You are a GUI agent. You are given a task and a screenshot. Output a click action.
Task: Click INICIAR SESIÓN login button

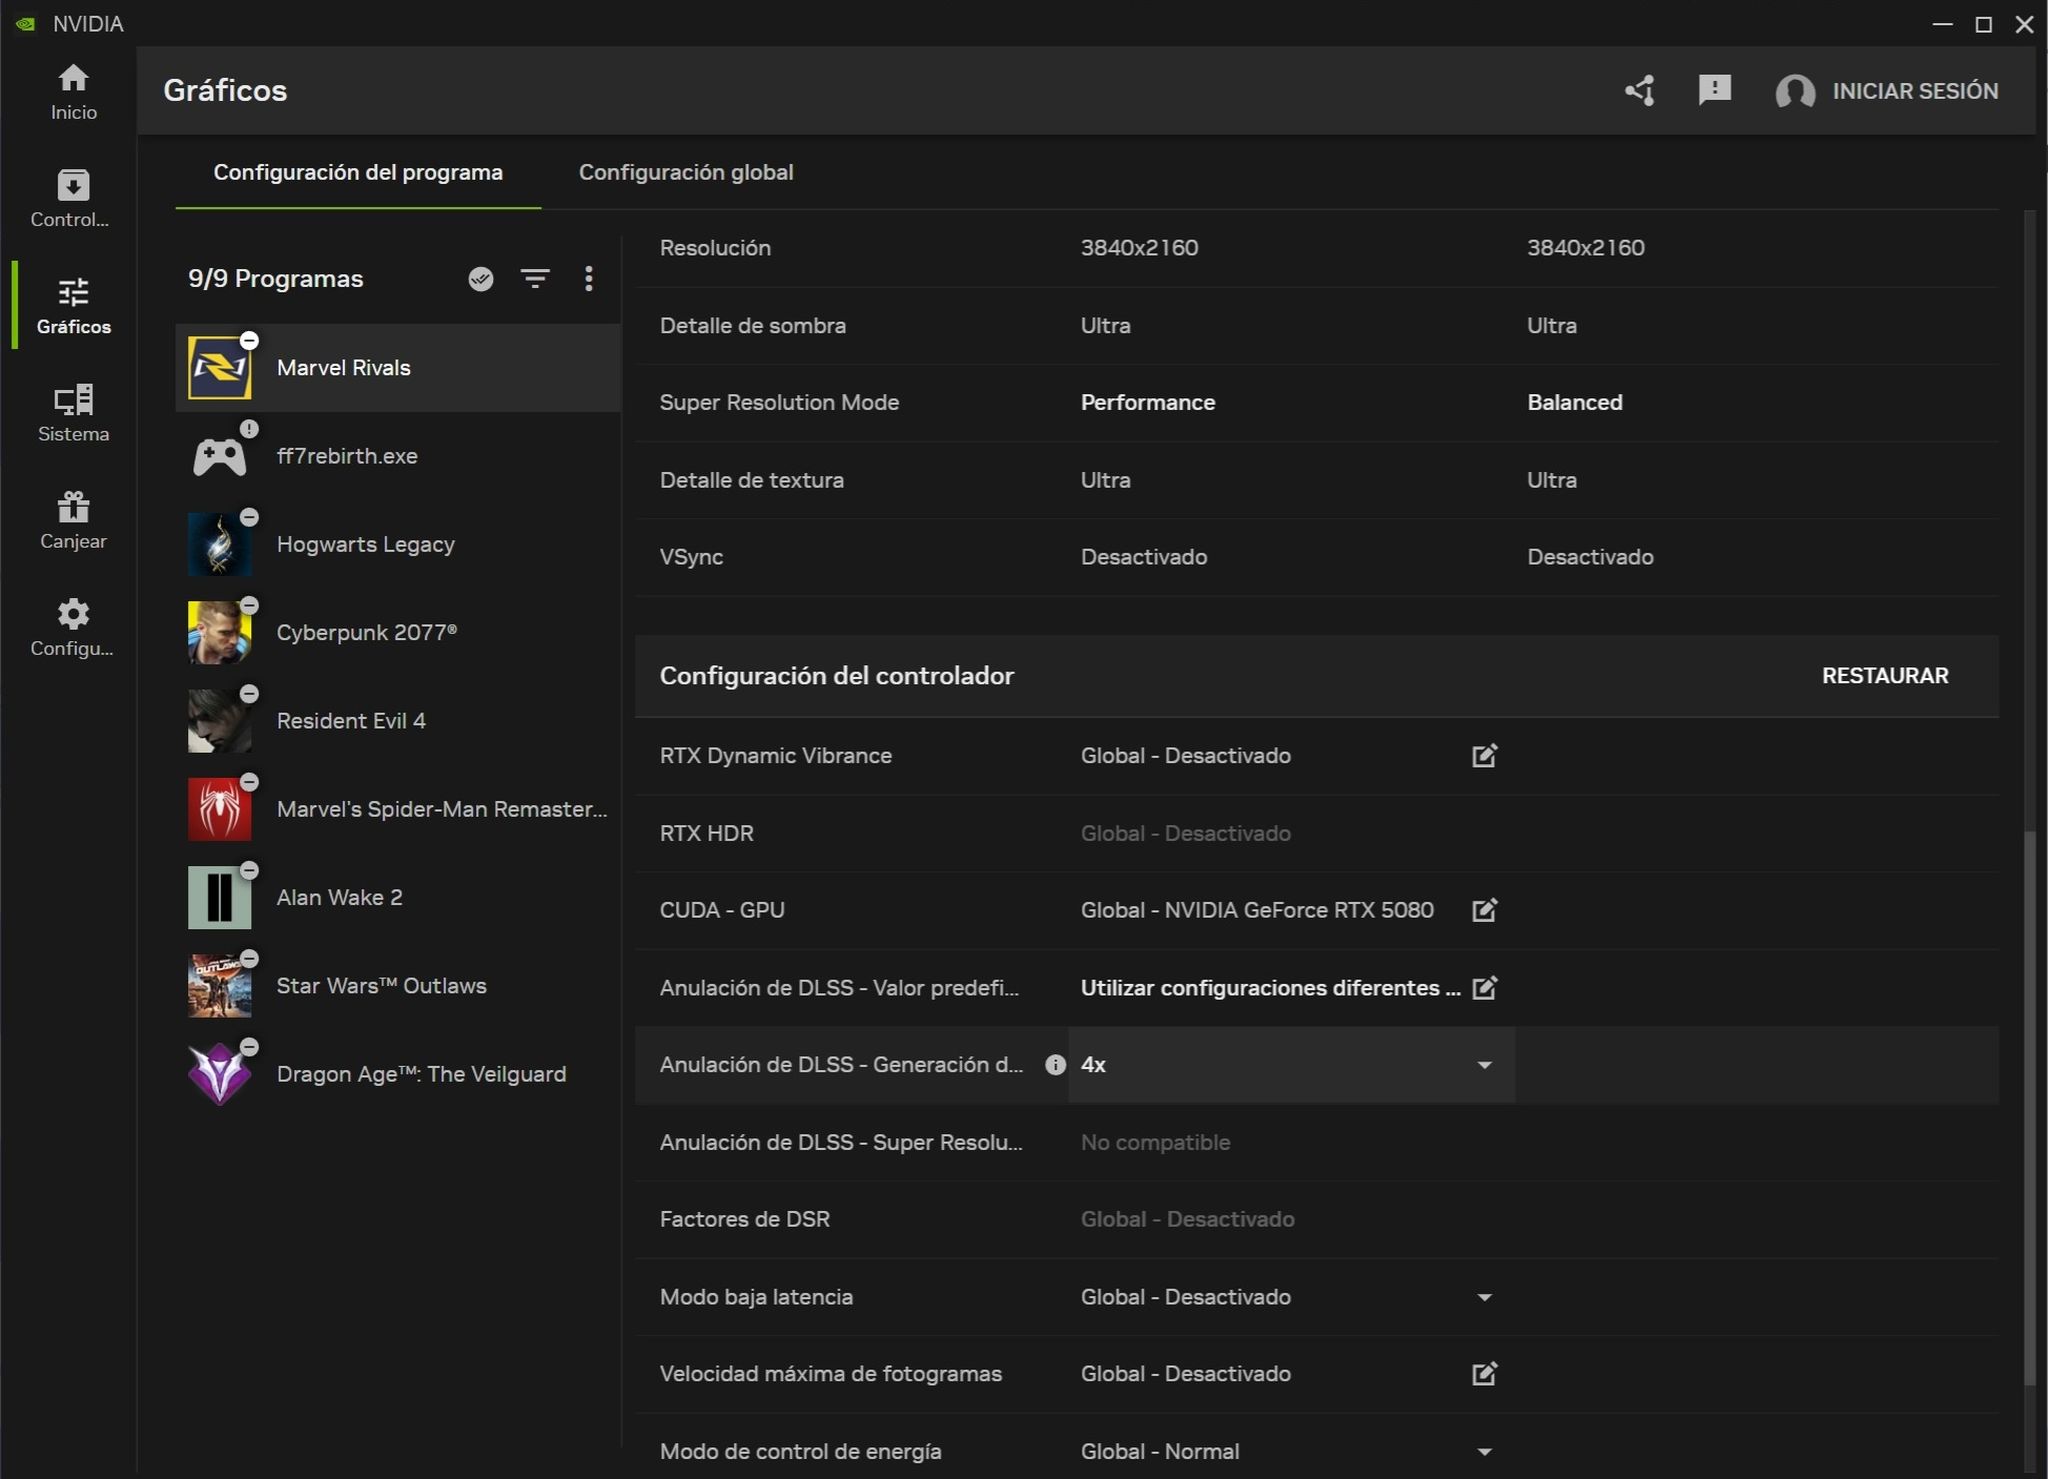point(1914,91)
